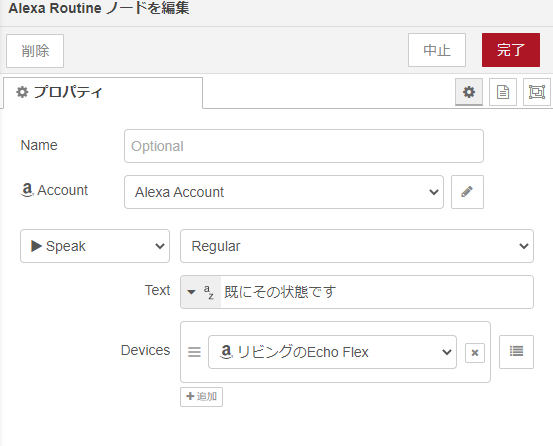
Task: Switch to the プロパティ tab
Action: point(103,93)
